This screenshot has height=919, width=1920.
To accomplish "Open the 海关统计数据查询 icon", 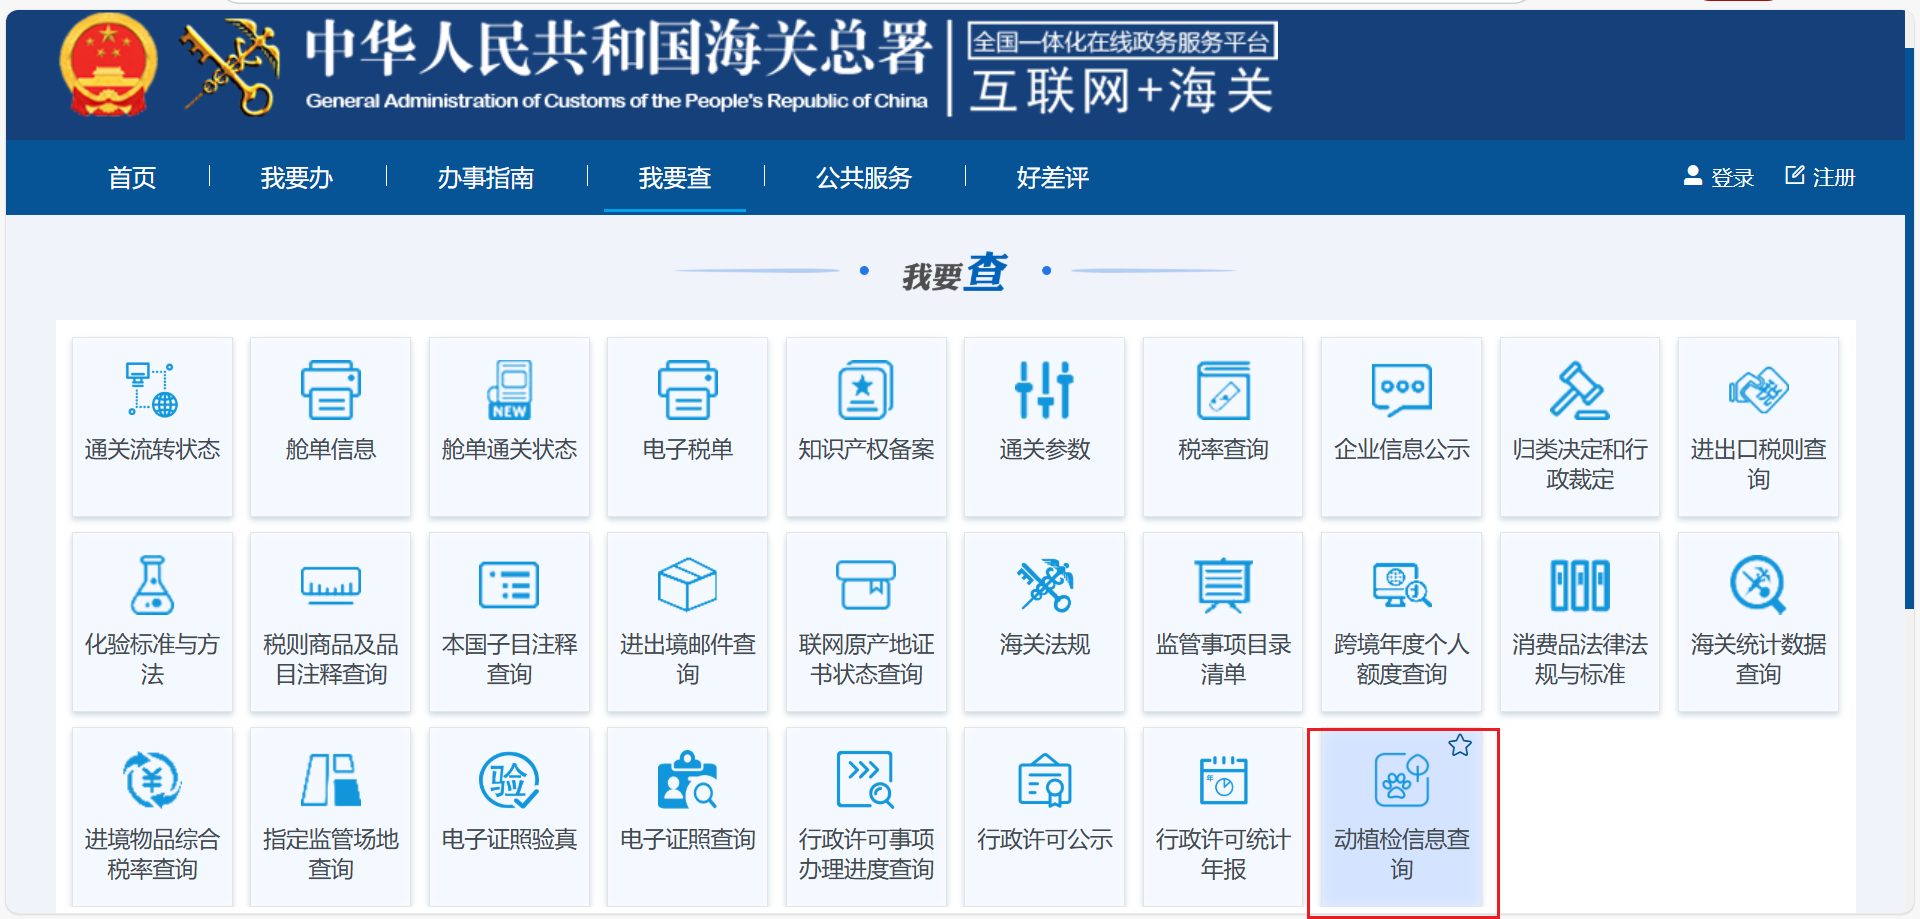I will 1758,585.
